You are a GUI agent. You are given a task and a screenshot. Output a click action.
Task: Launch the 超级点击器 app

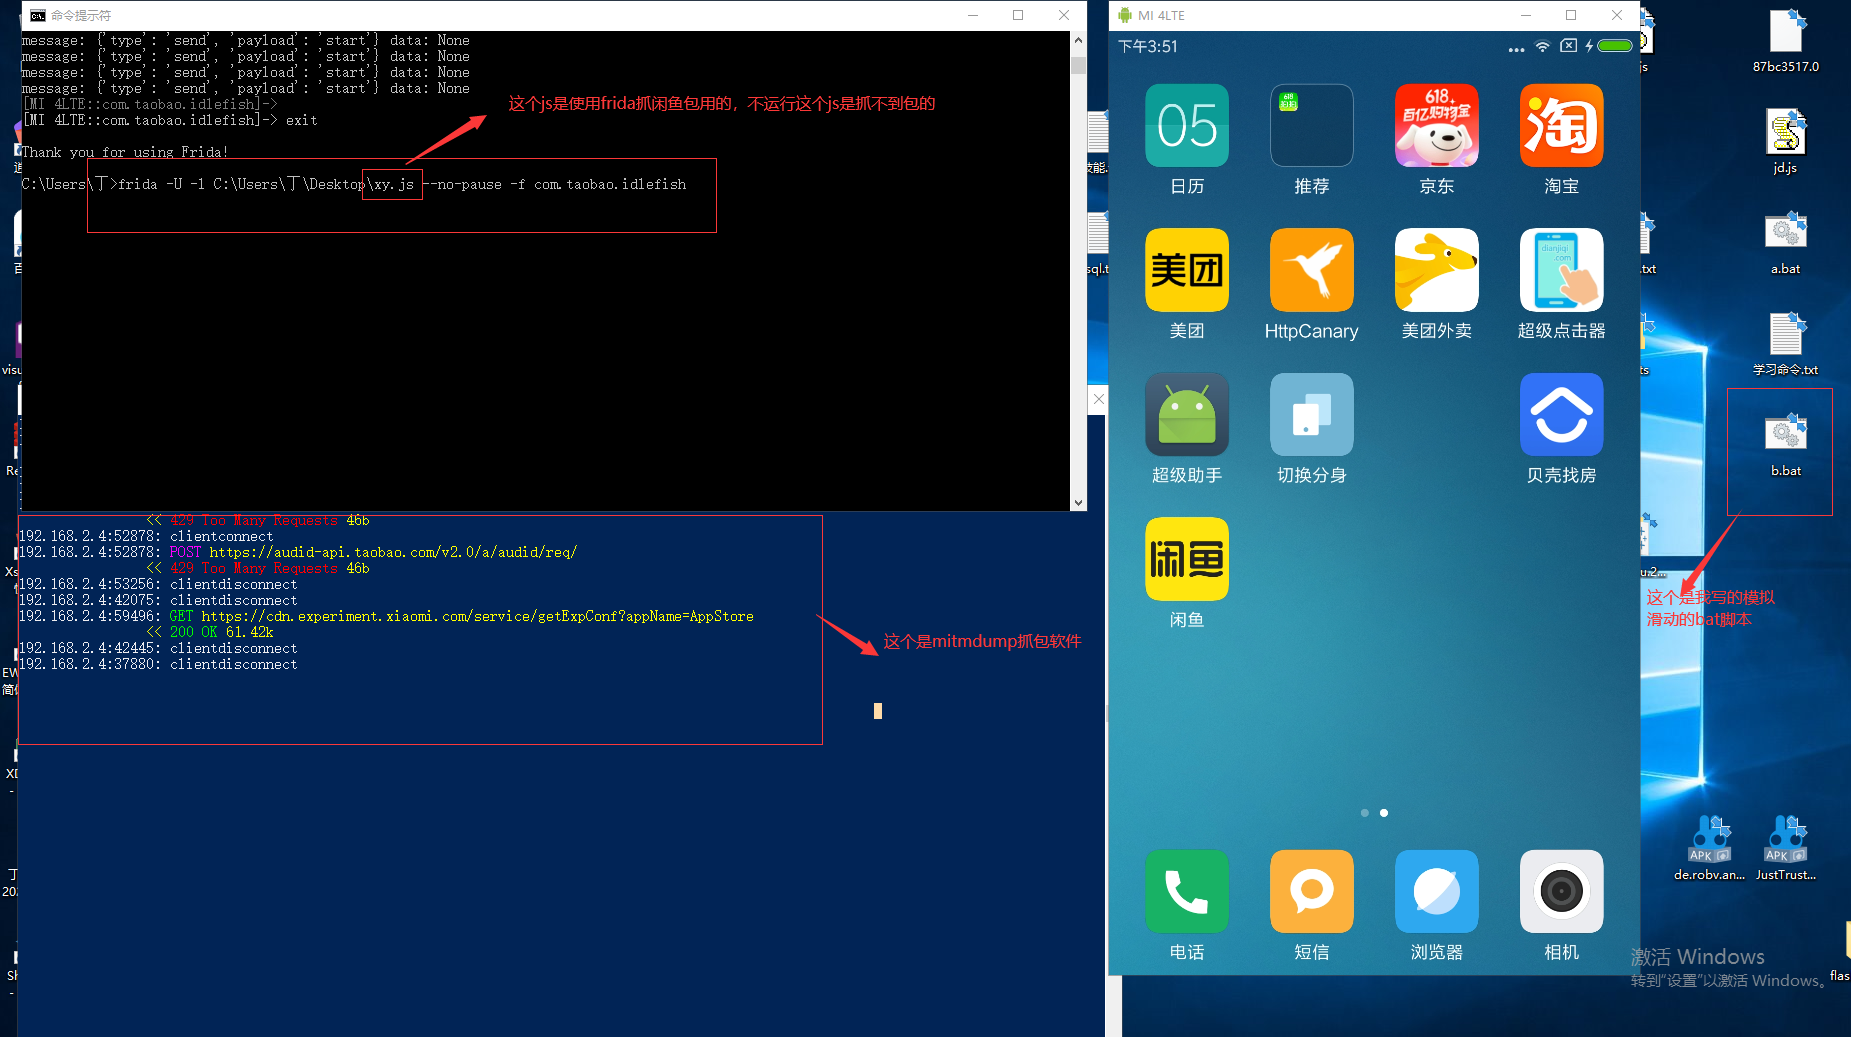click(1561, 270)
